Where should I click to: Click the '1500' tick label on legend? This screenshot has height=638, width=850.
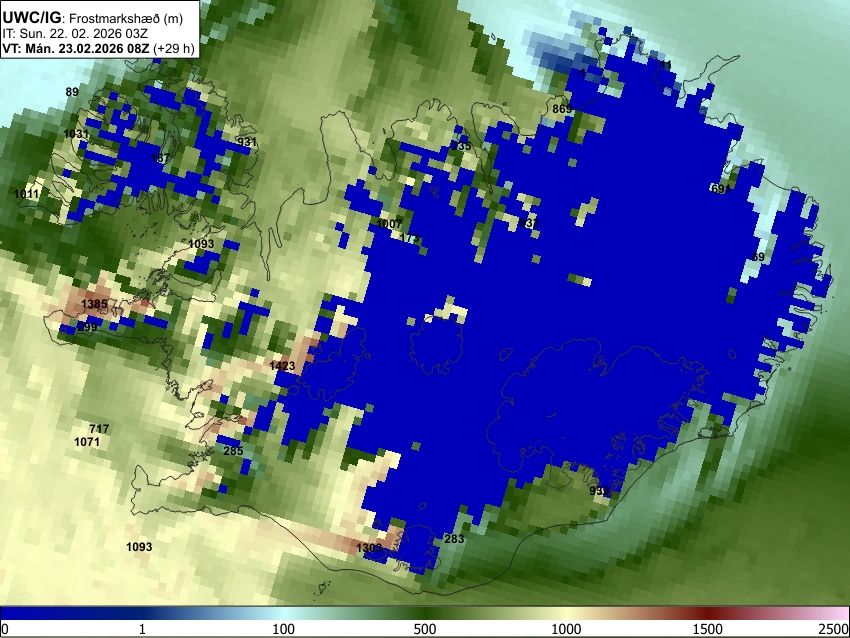point(708,629)
